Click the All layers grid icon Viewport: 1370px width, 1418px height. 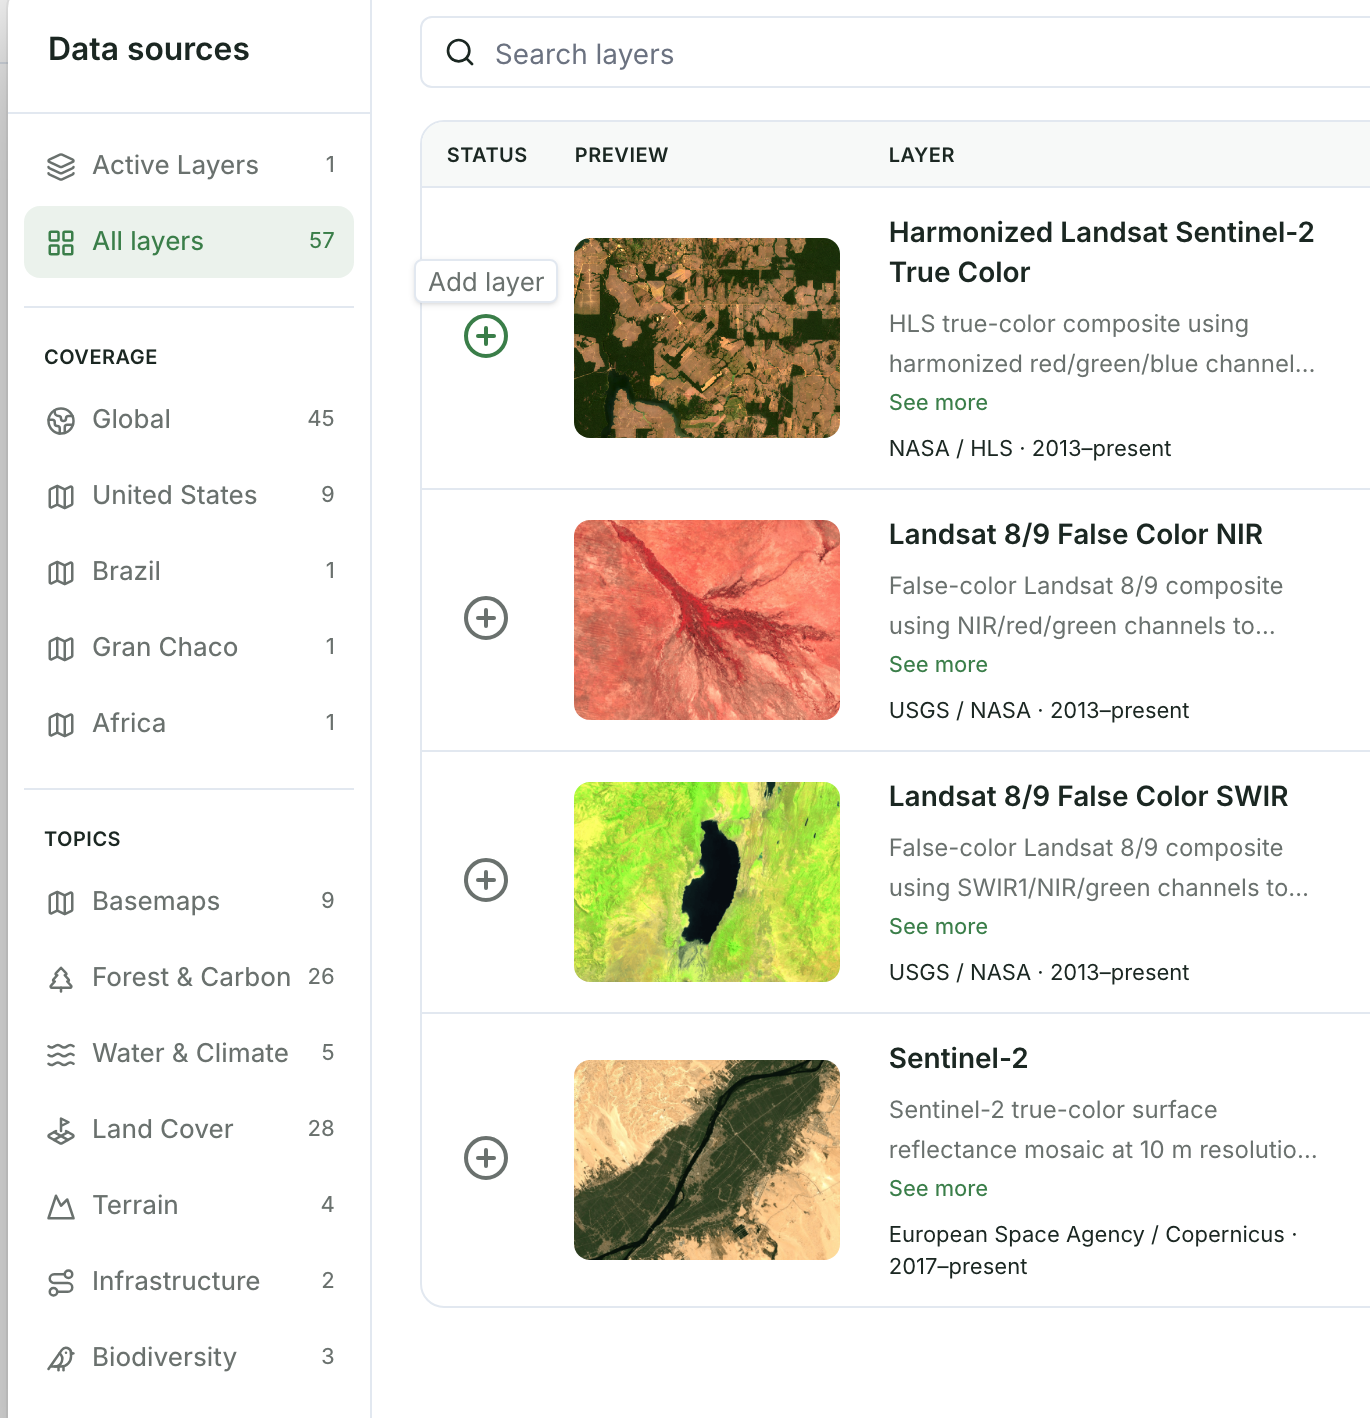61,242
